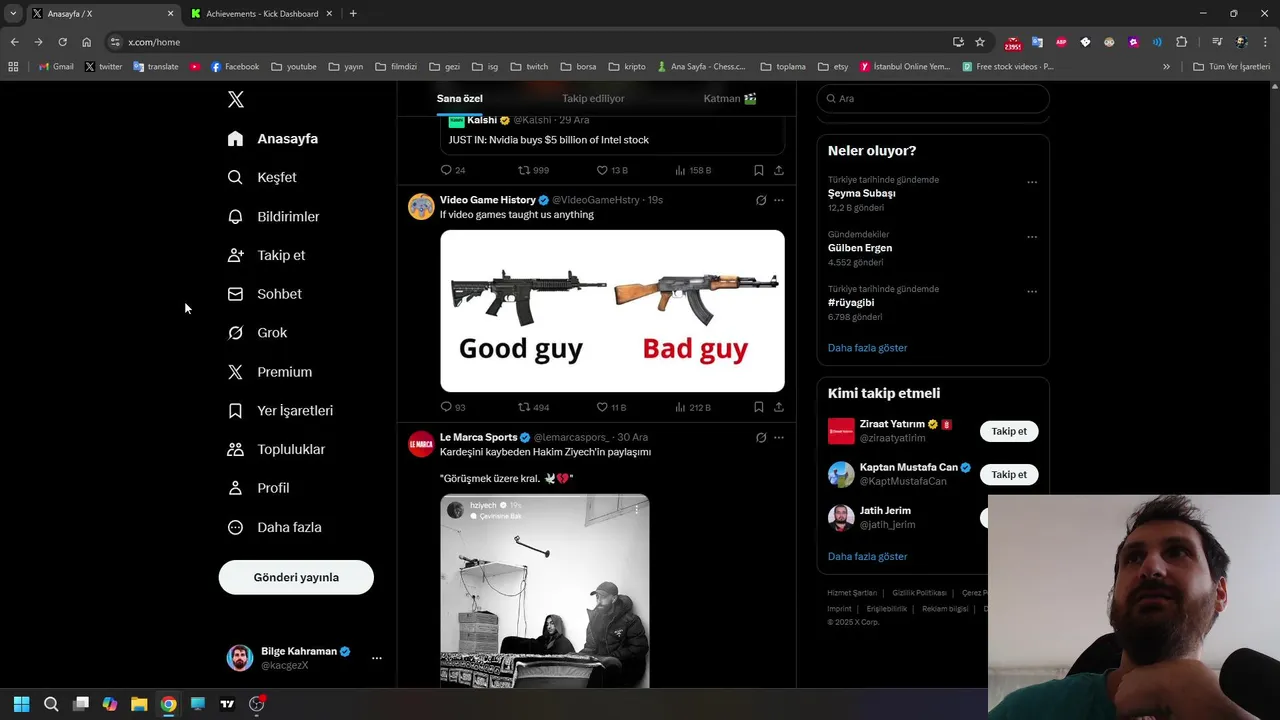Open Tüm Yer İşaretleri folder
This screenshot has width=1280, height=720.
(x=1231, y=67)
